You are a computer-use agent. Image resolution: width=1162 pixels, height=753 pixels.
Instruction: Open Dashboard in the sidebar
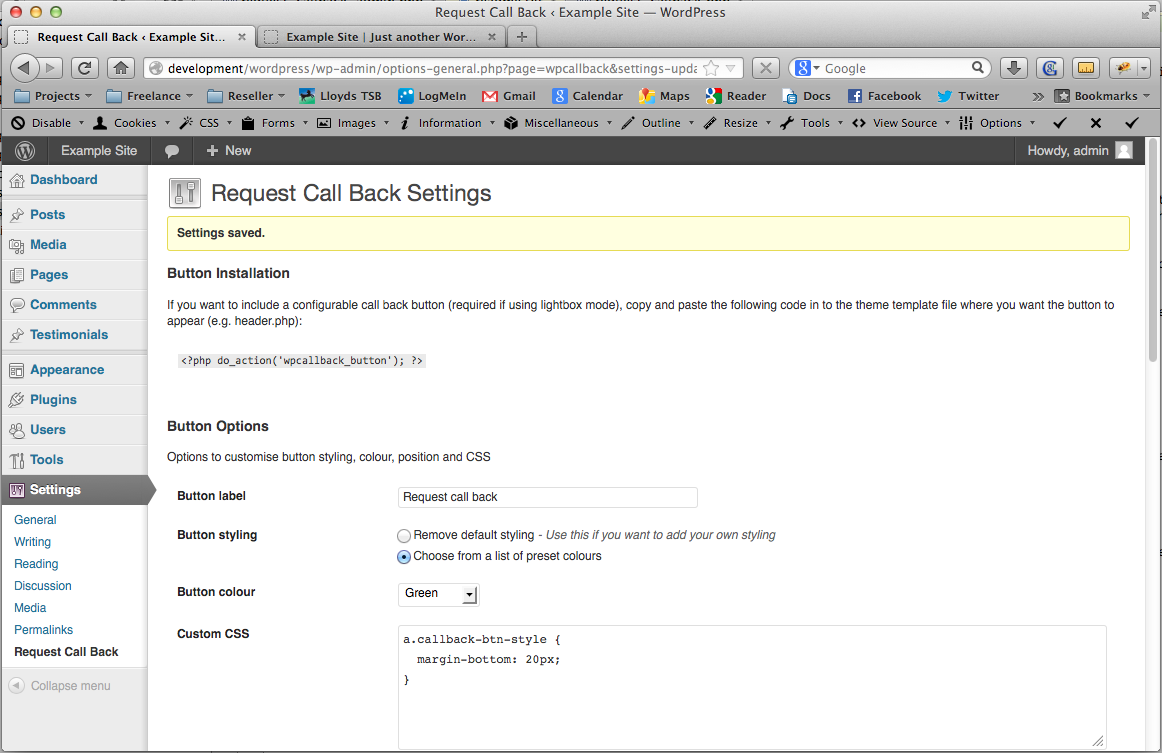[64, 179]
